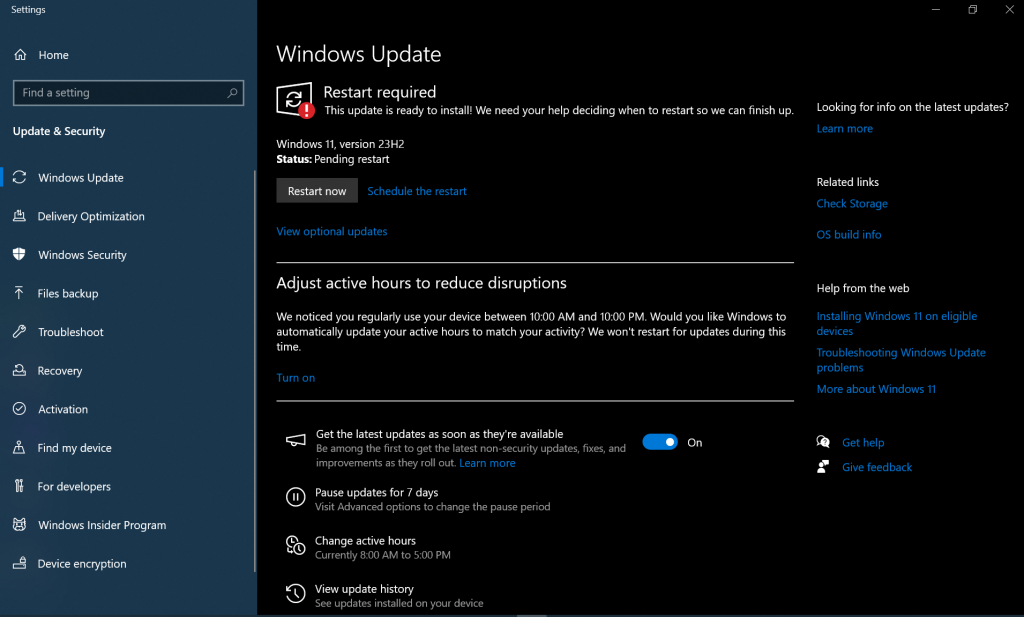
Task: Open View optional updates
Action: (x=332, y=231)
